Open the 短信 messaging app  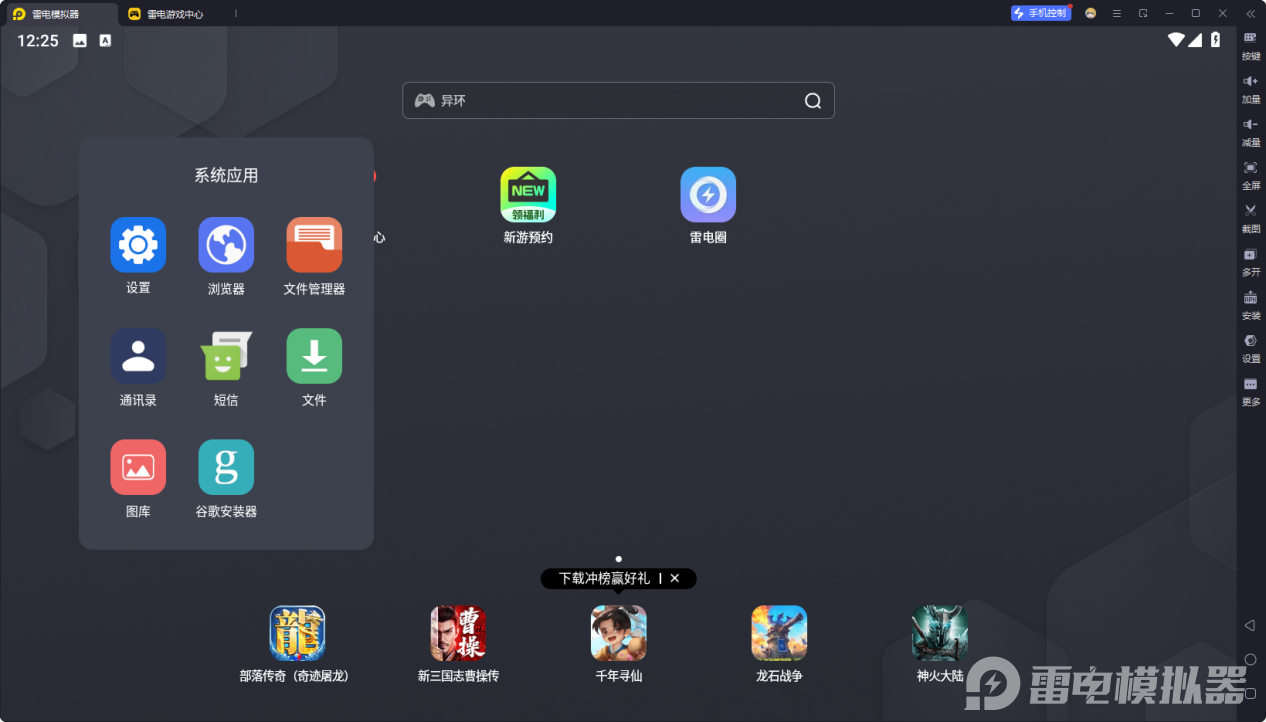(x=226, y=356)
